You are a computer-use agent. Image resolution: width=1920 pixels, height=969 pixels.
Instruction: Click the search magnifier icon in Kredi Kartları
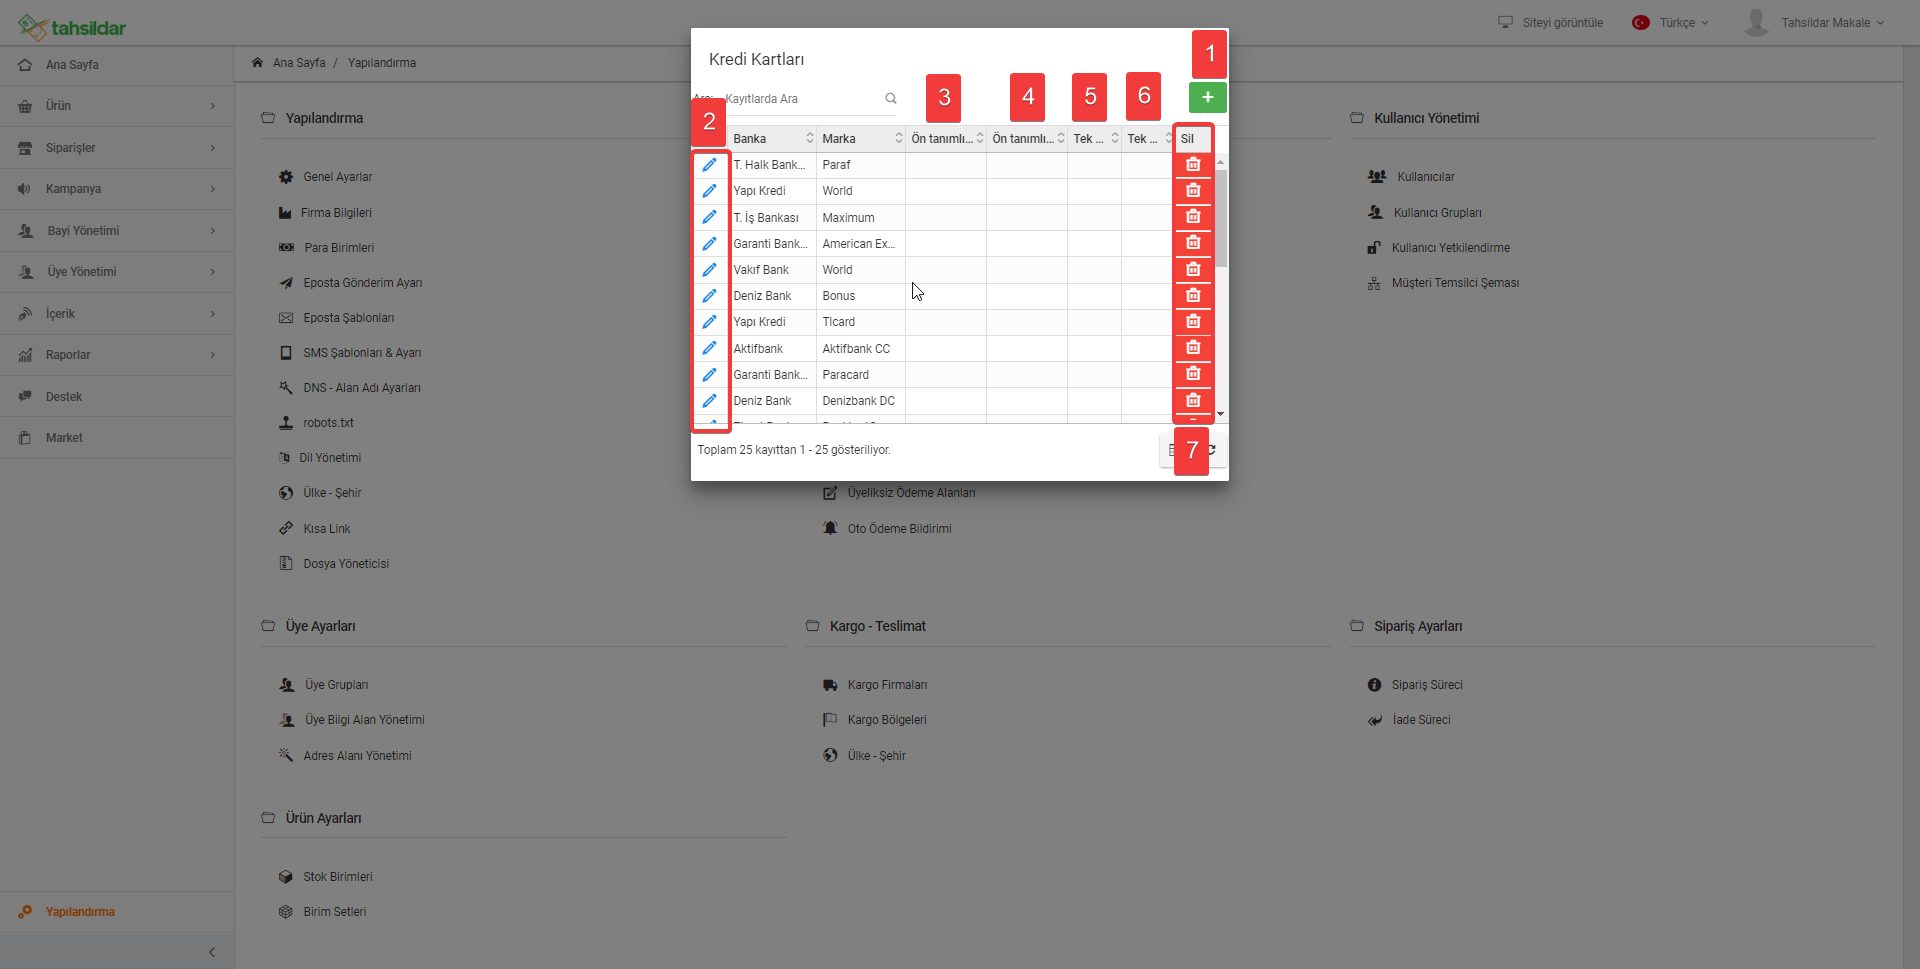click(891, 98)
